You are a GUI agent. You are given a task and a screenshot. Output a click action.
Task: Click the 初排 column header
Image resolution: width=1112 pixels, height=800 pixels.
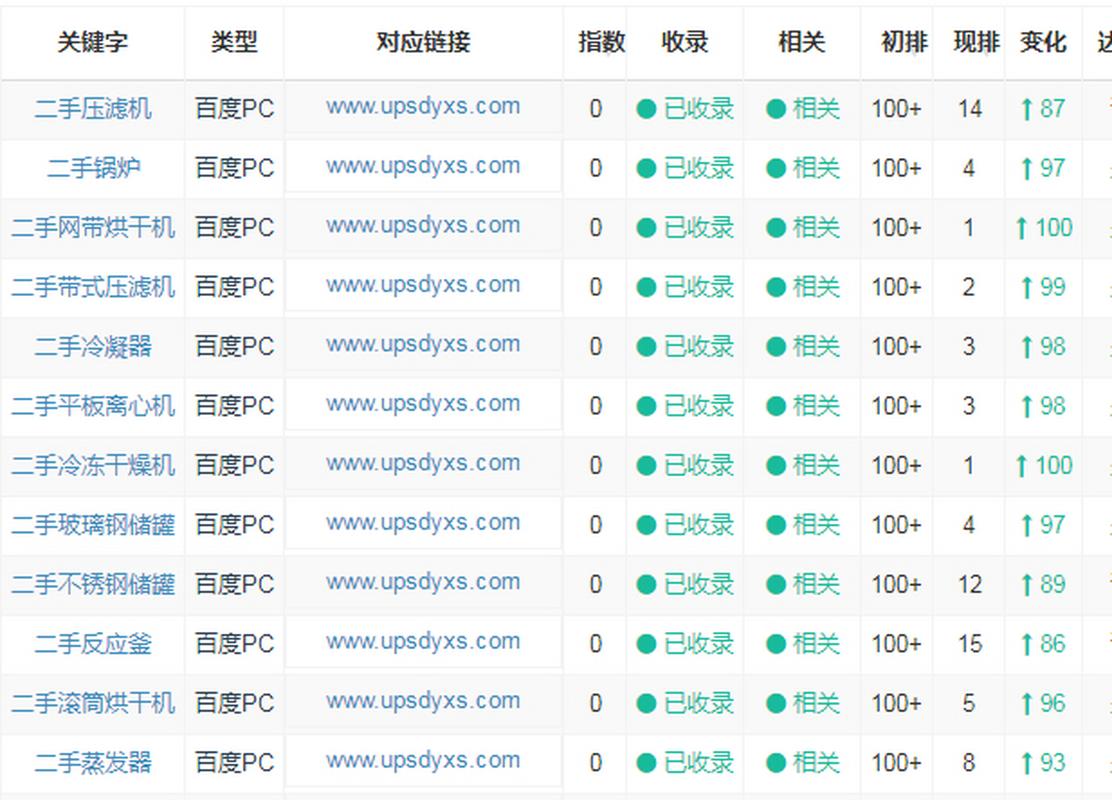coord(904,43)
